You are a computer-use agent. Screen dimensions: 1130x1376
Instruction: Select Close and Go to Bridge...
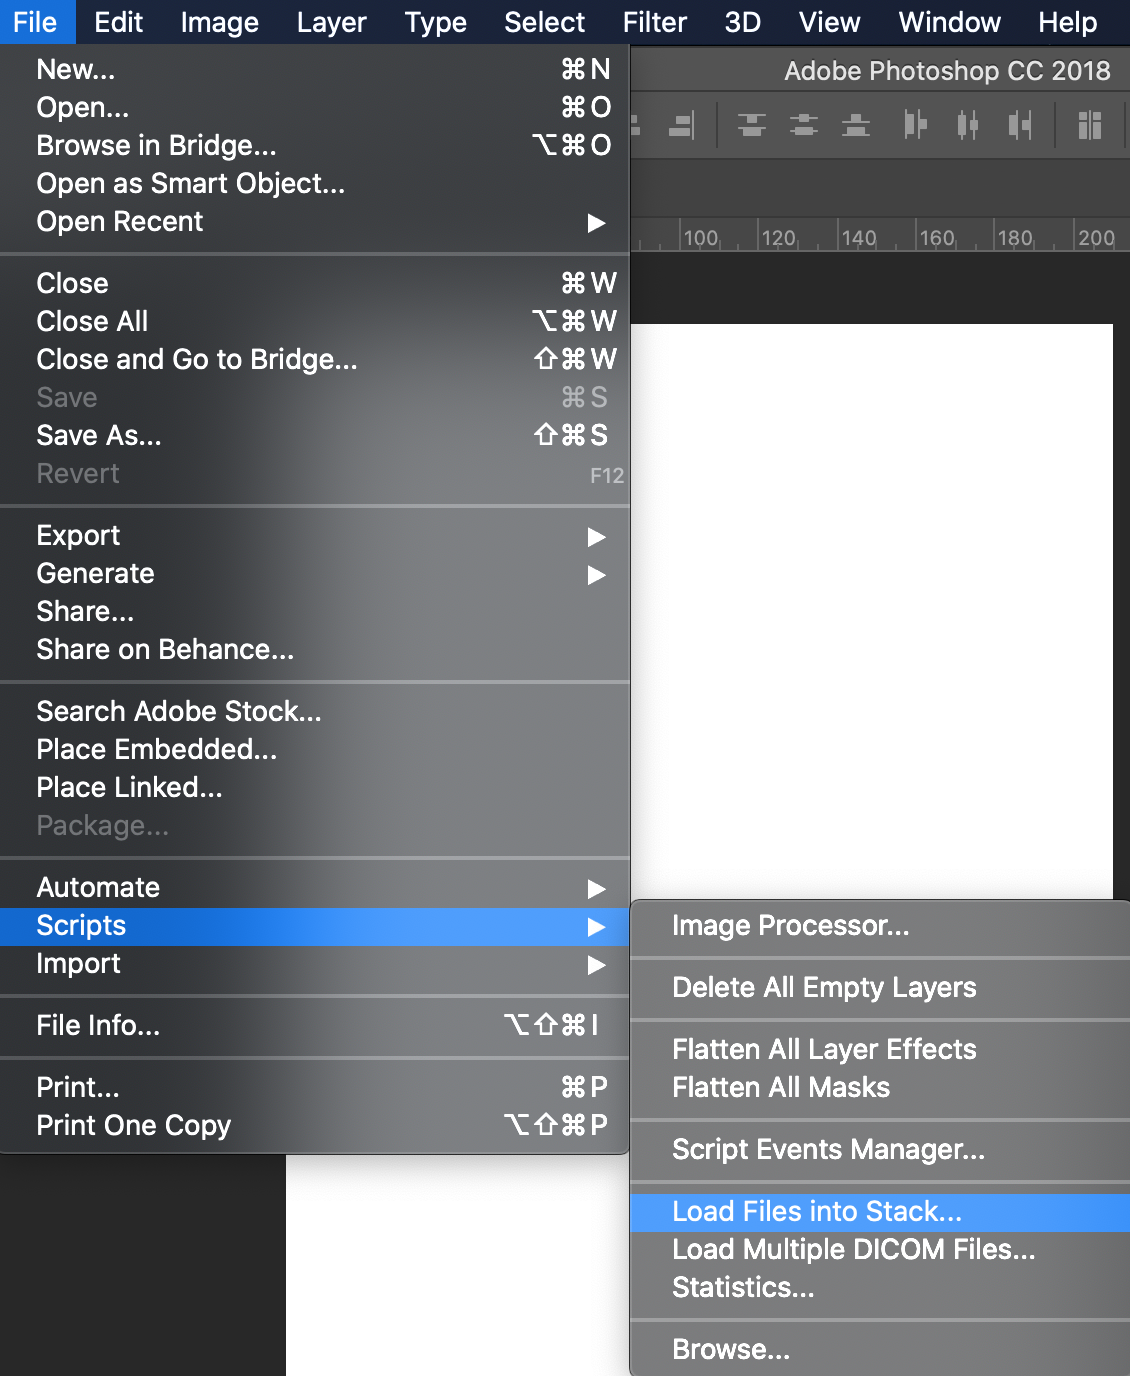315,359
